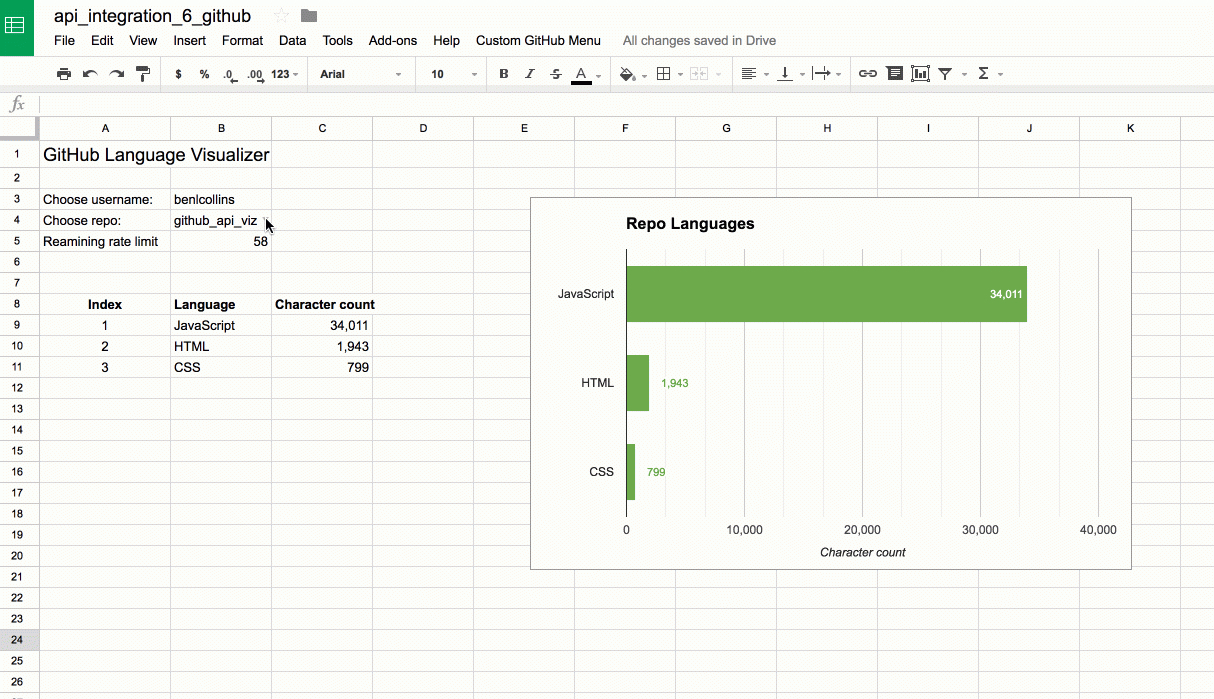This screenshot has width=1214, height=699.
Task: Print the spreadsheet
Action: 64,73
